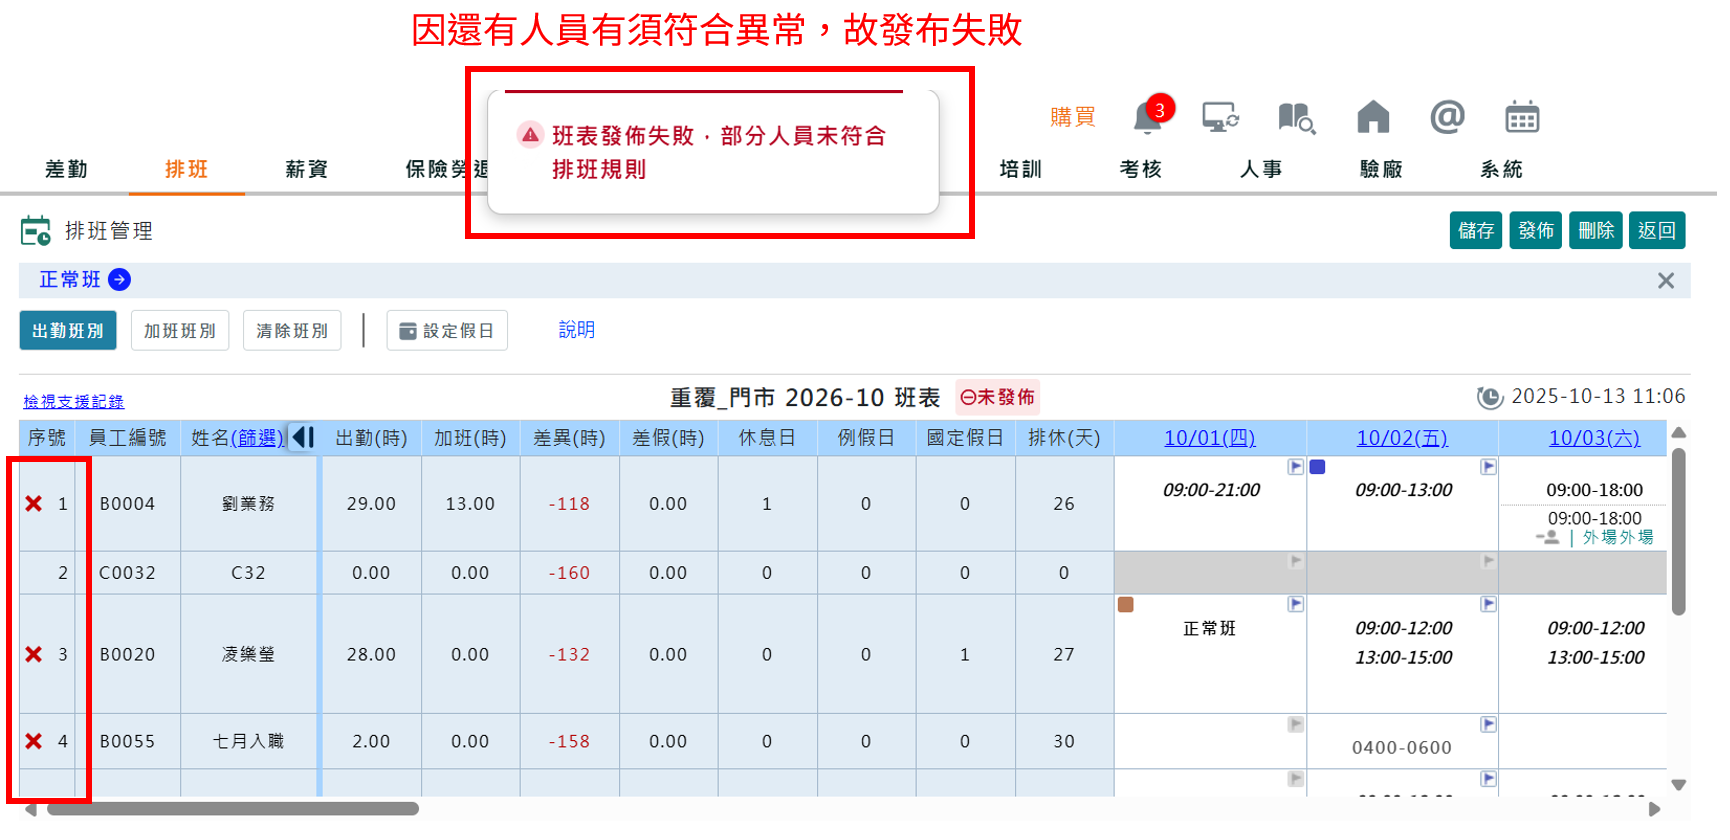Click red X error mark for 劉業務
Viewport: 1730px width, 840px height.
pyautogui.click(x=34, y=504)
